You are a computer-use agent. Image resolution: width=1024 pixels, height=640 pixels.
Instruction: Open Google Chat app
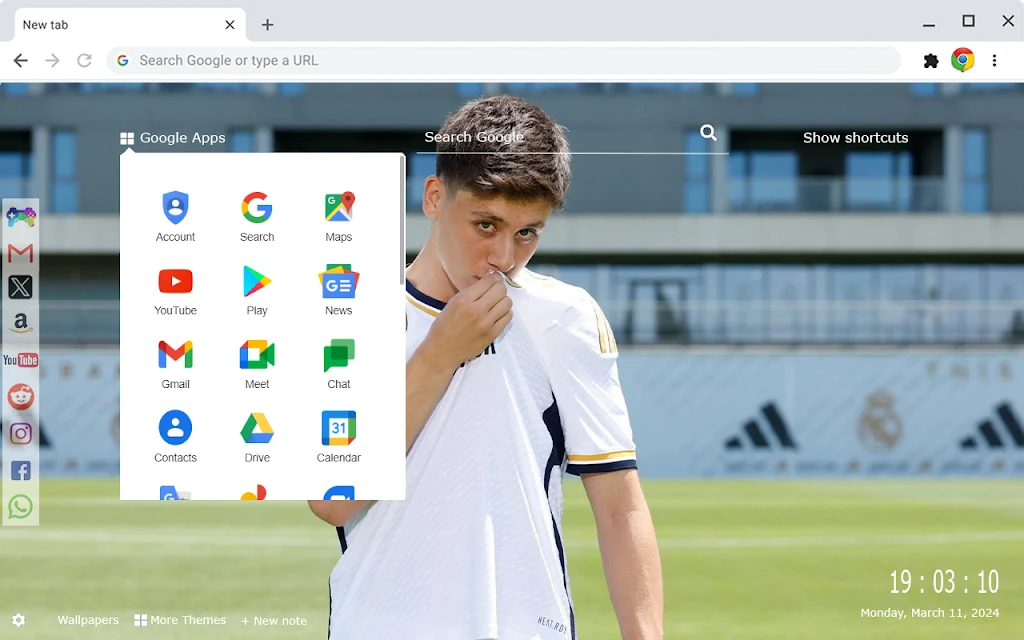(338, 364)
